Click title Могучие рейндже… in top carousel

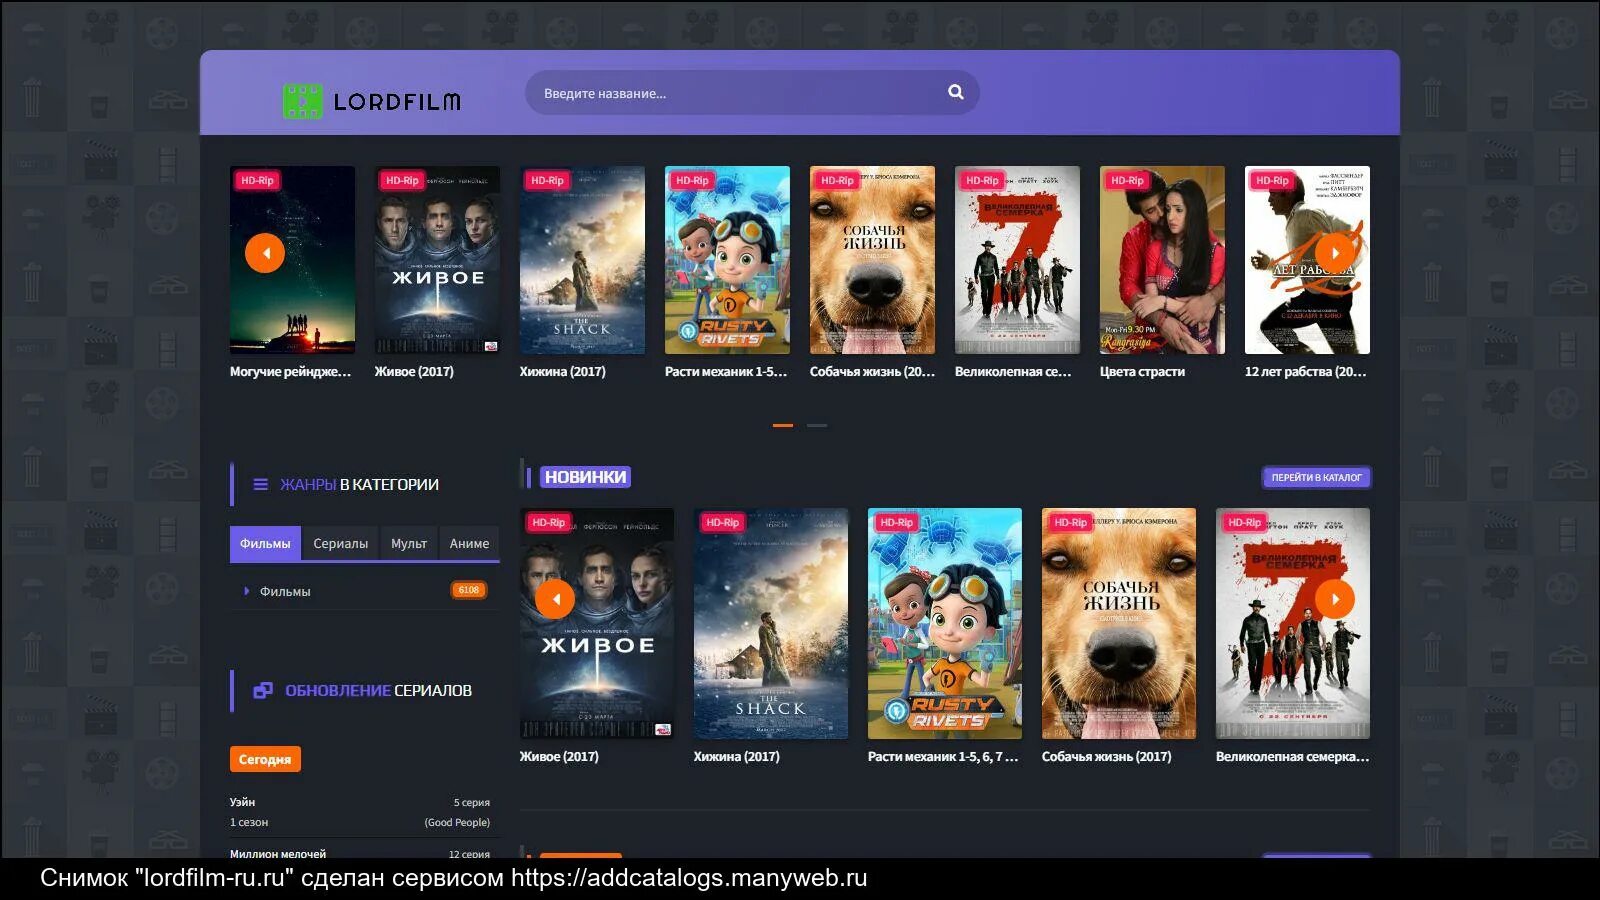click(x=290, y=371)
